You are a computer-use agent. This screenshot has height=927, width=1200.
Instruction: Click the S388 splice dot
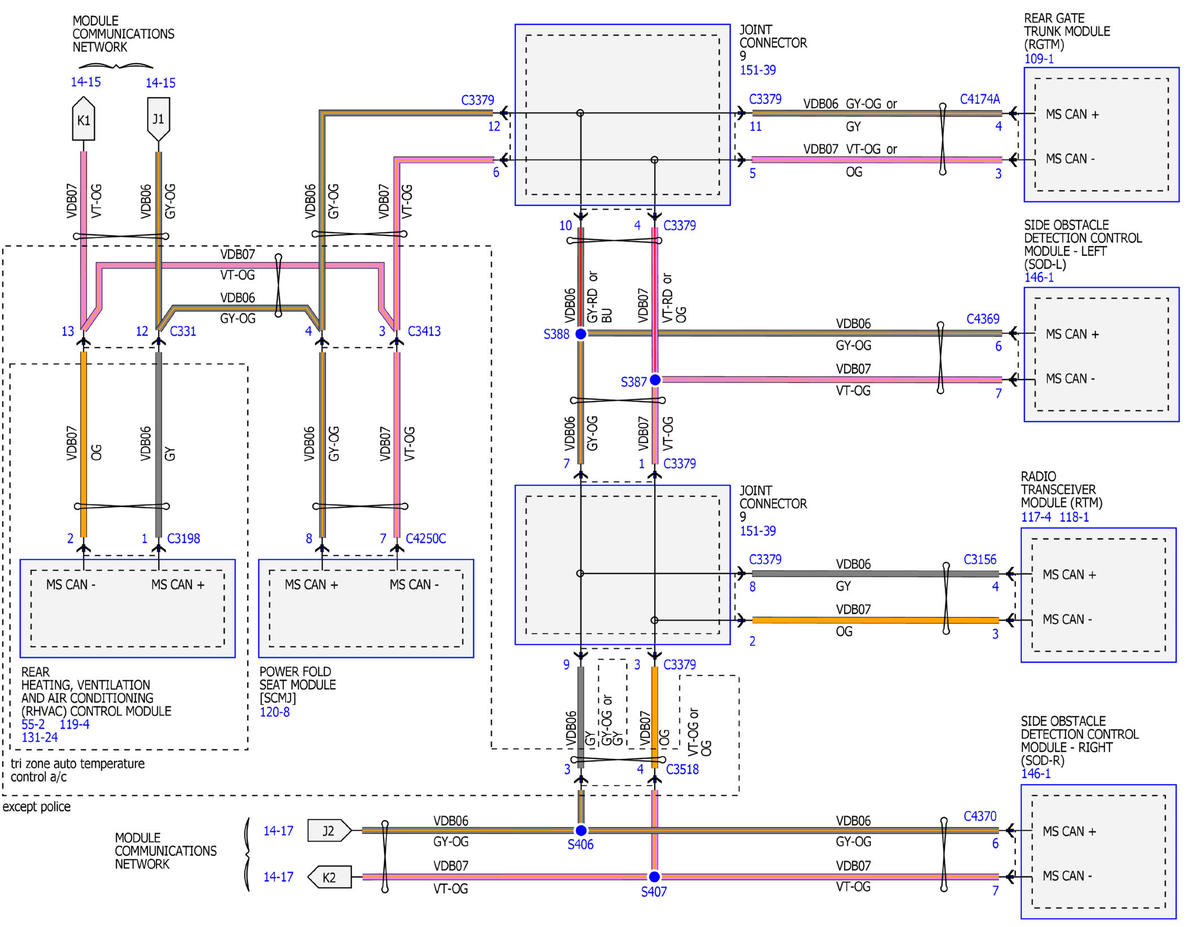point(580,334)
